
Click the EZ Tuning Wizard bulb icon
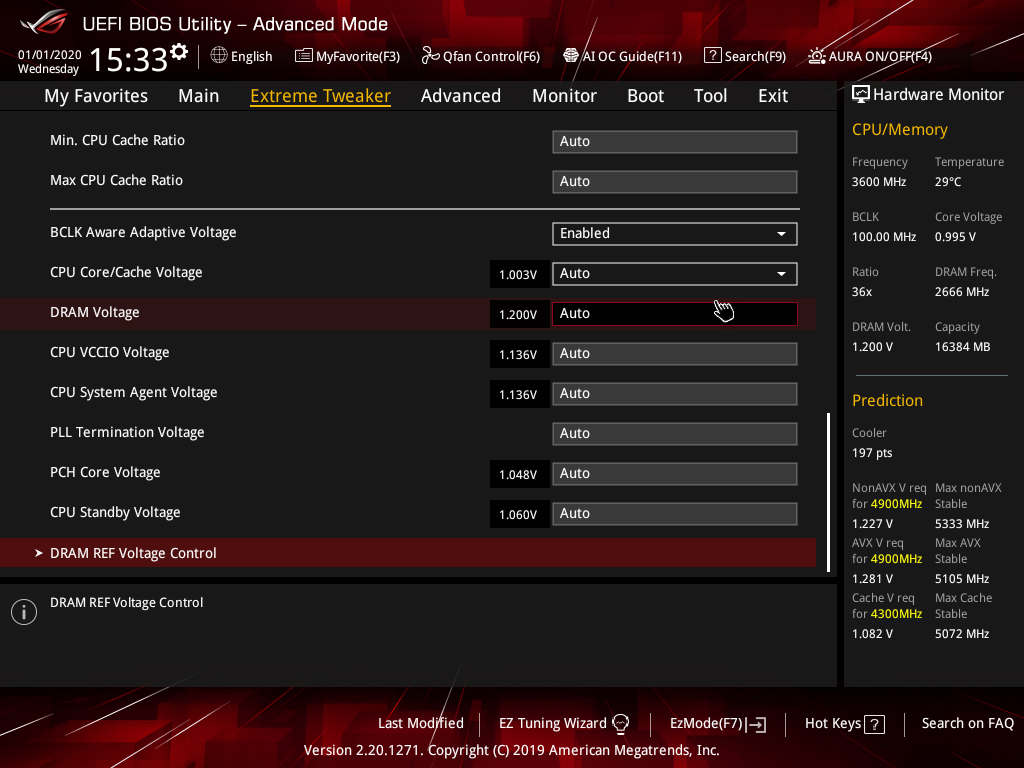(620, 724)
